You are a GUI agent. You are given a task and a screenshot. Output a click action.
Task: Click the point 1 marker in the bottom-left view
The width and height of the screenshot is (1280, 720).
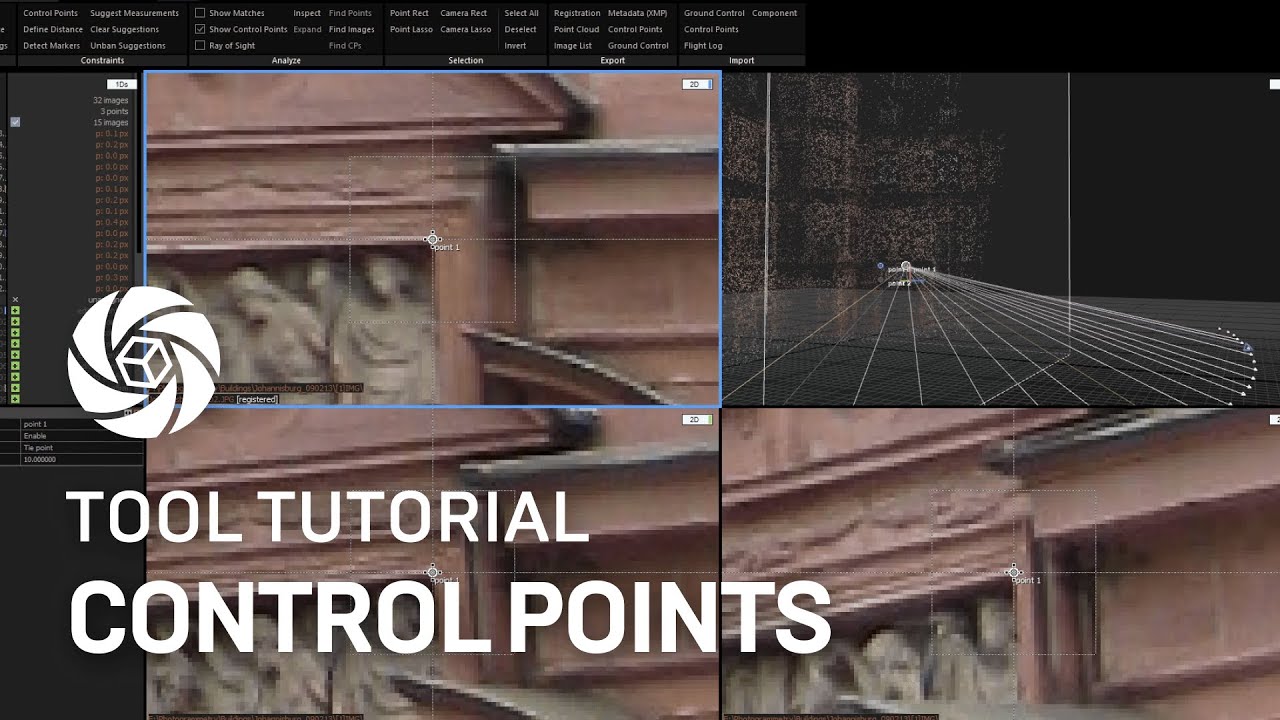[433, 572]
